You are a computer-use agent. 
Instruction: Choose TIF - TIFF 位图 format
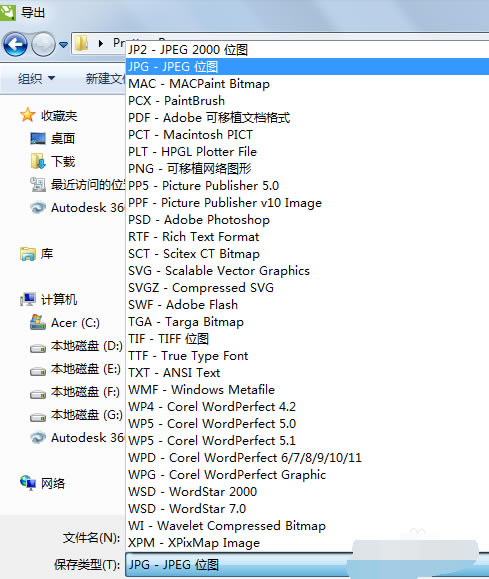coord(307,338)
